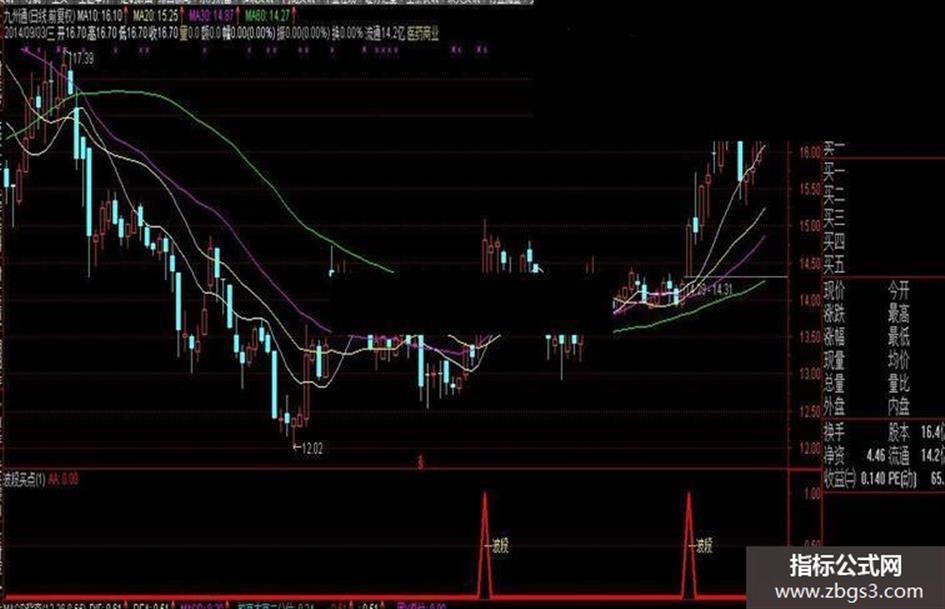Viewport: 945px width, 609px height.
Task: Click the second 波段 signal label
Action: [703, 546]
